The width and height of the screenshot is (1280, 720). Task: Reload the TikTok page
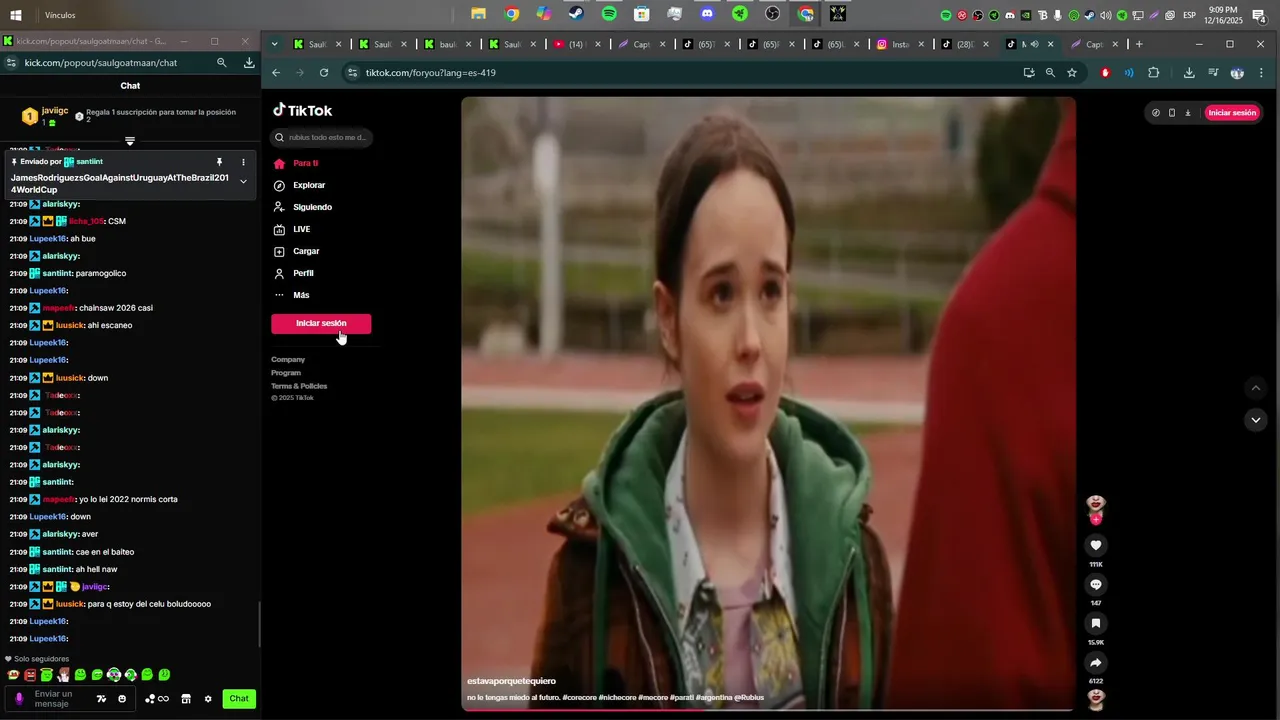click(324, 72)
